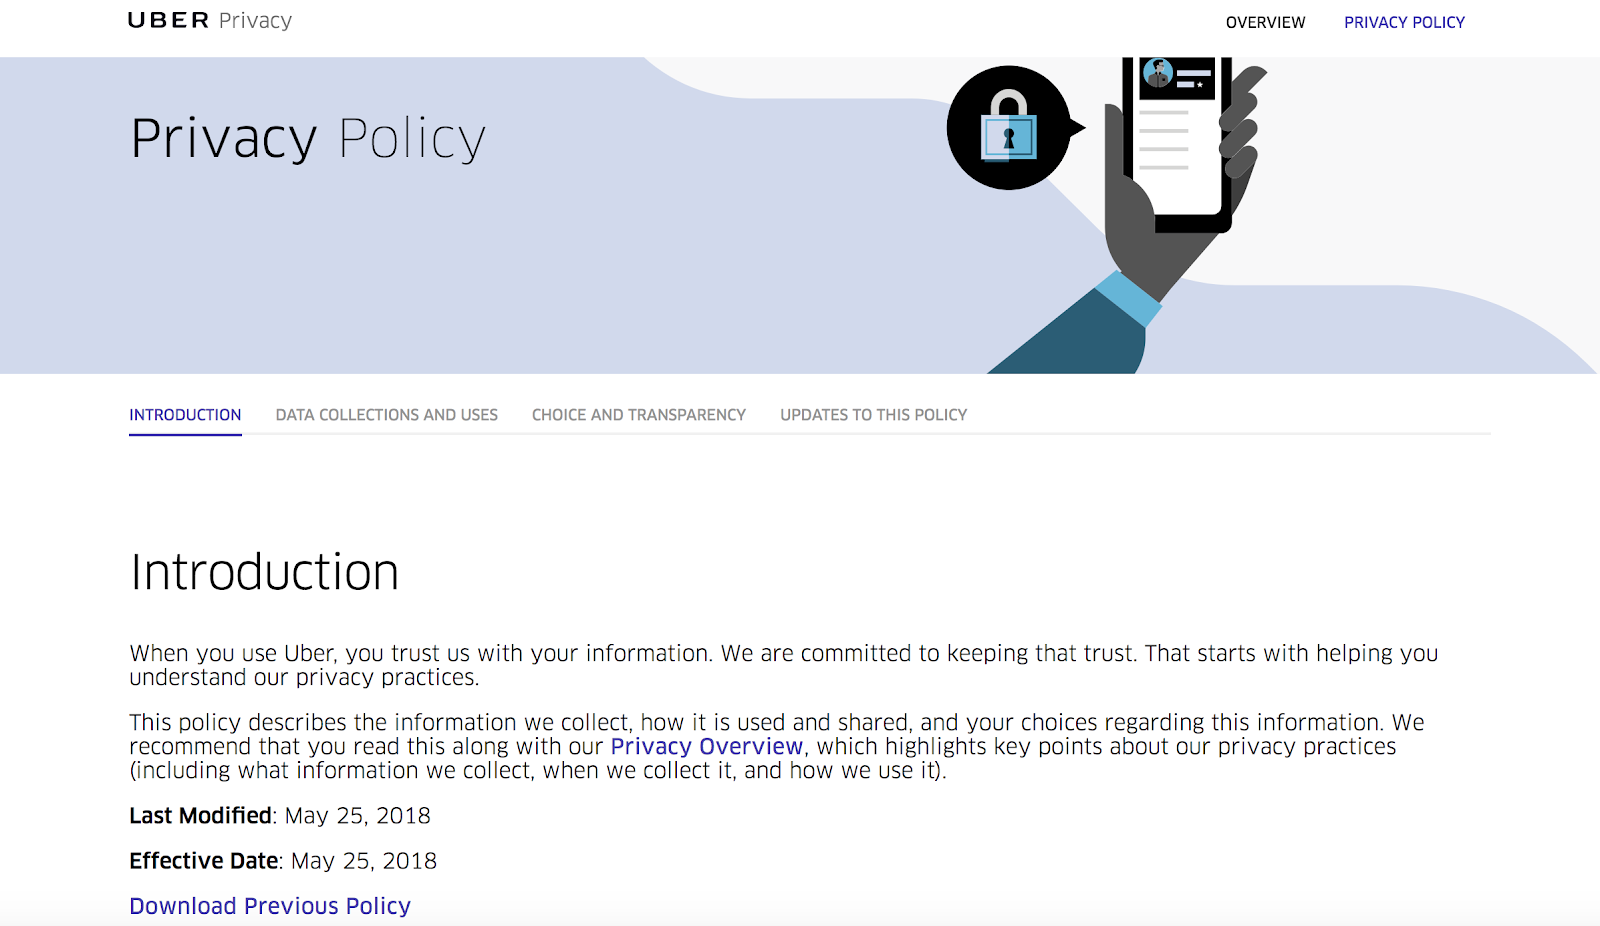Go to Choice and Transparency tab
This screenshot has height=926, width=1600.
639,415
